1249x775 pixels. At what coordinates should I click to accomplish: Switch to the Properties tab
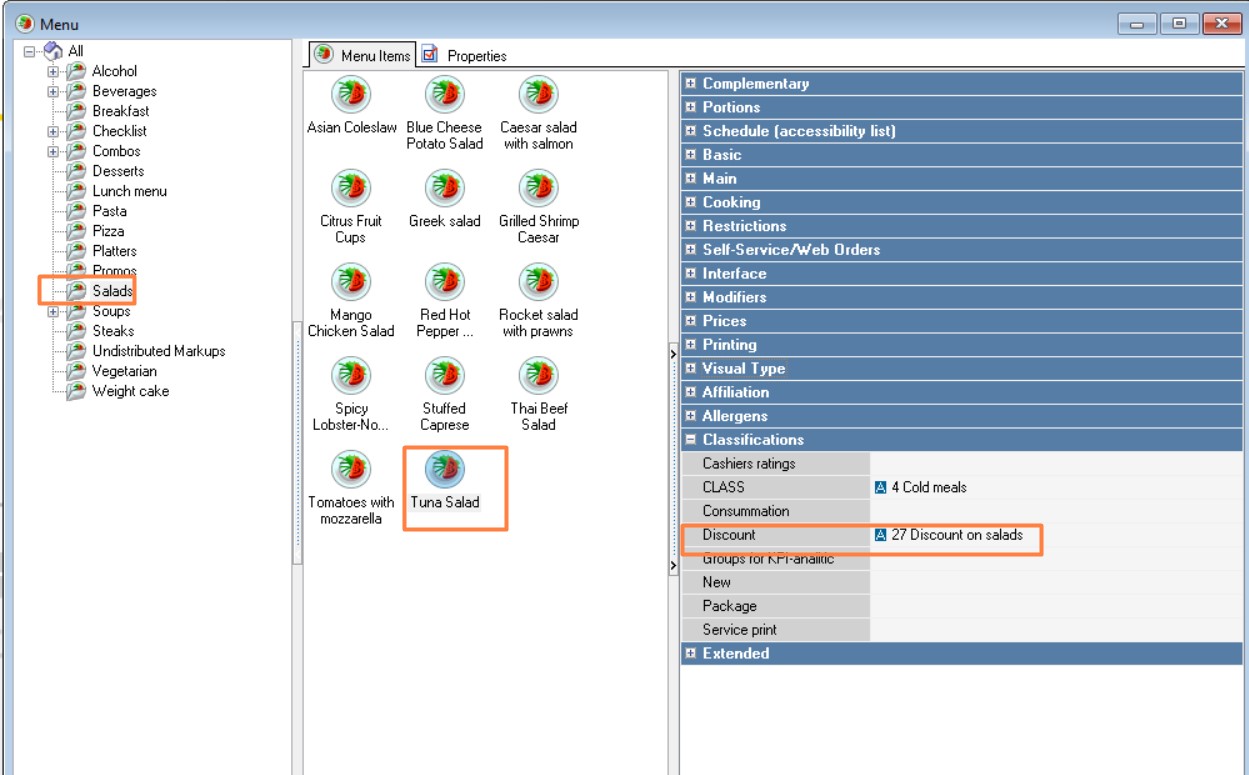click(465, 56)
